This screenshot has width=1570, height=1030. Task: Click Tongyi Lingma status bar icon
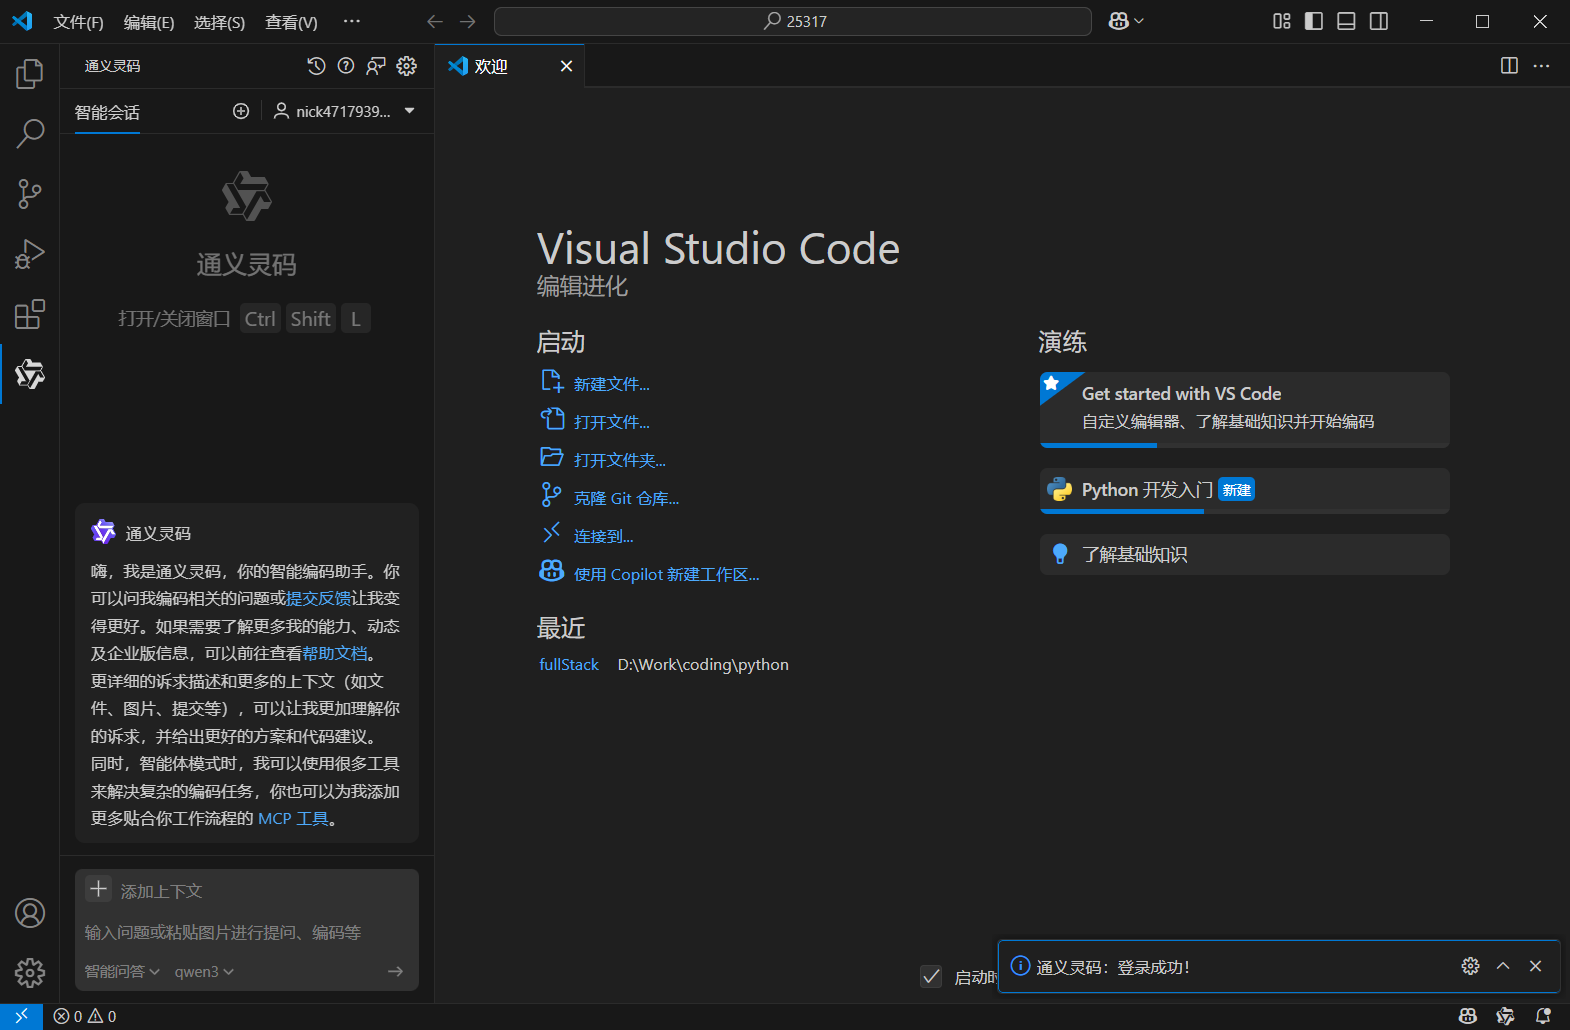[x=1505, y=1016]
